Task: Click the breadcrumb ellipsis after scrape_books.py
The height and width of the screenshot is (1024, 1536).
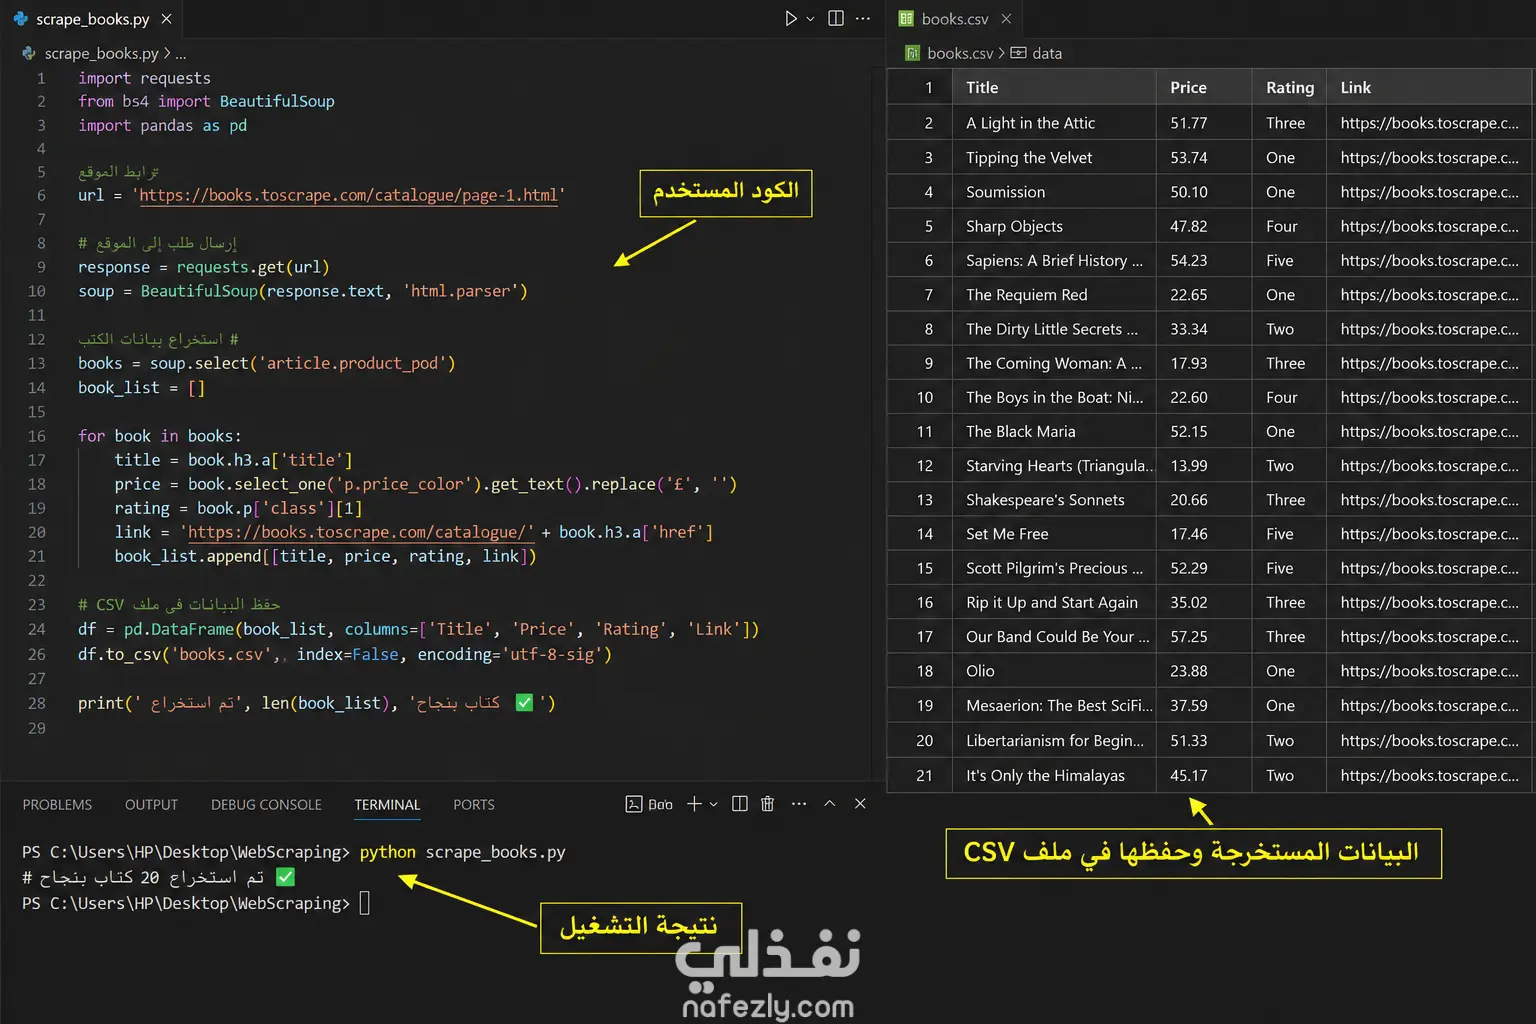Action: coord(181,53)
